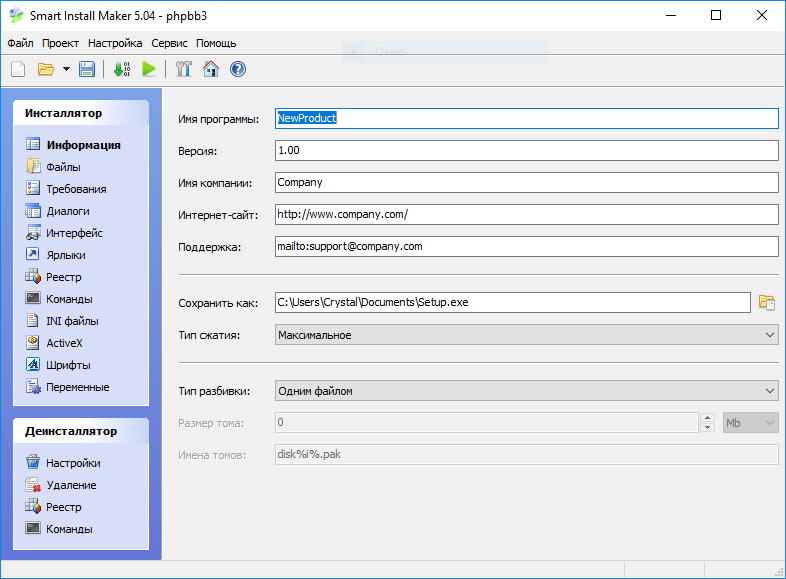786x579 pixels.
Task: Open installer Реестр section
Action: [x=54, y=277]
